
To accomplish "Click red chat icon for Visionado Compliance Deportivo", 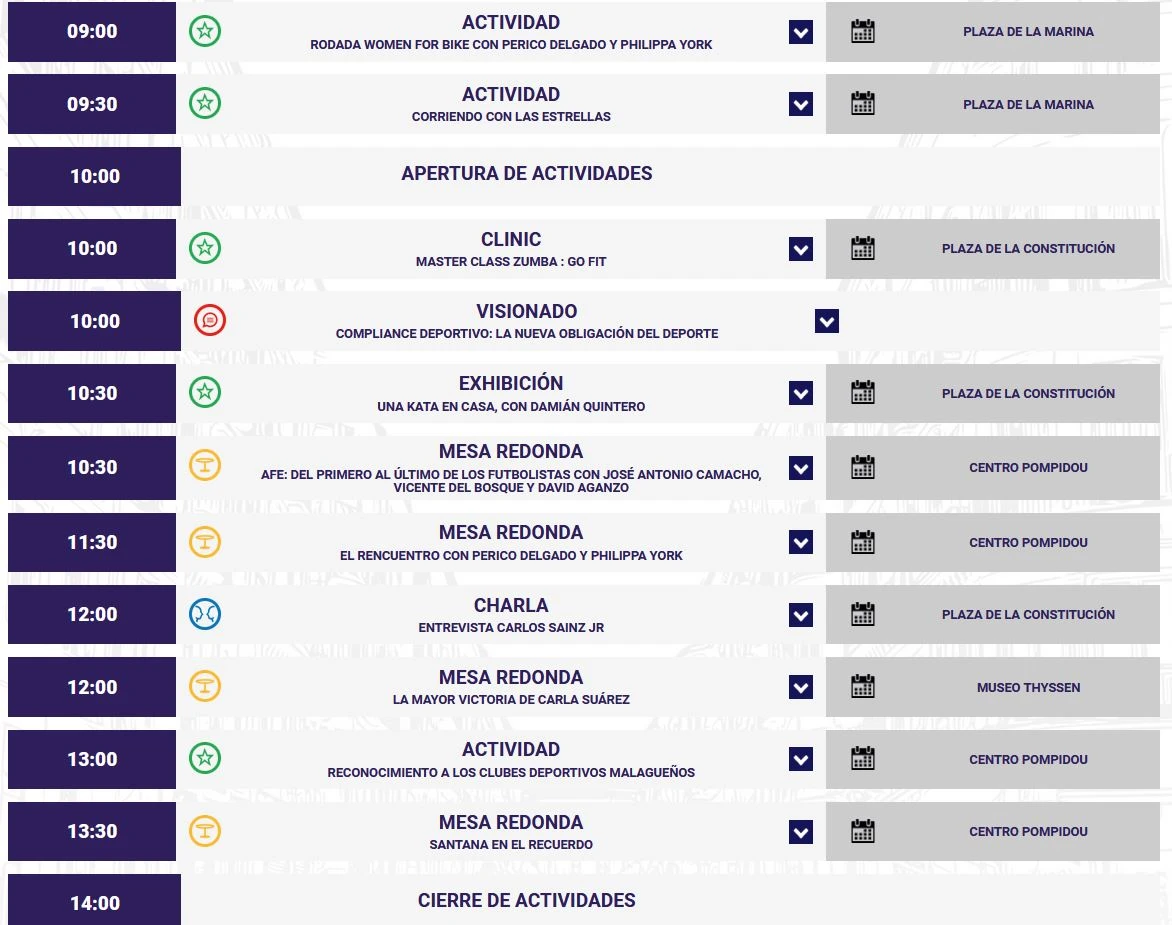I will [210, 321].
